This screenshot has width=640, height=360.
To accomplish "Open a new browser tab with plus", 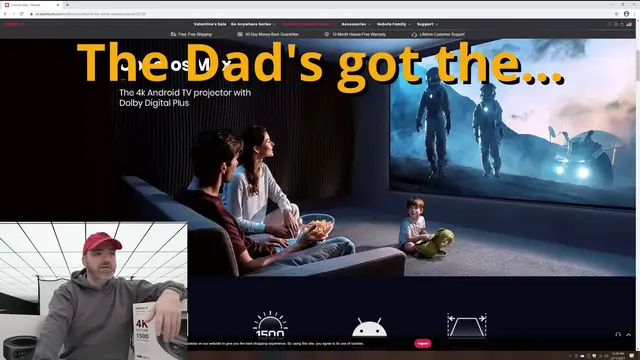I will coord(67,5).
